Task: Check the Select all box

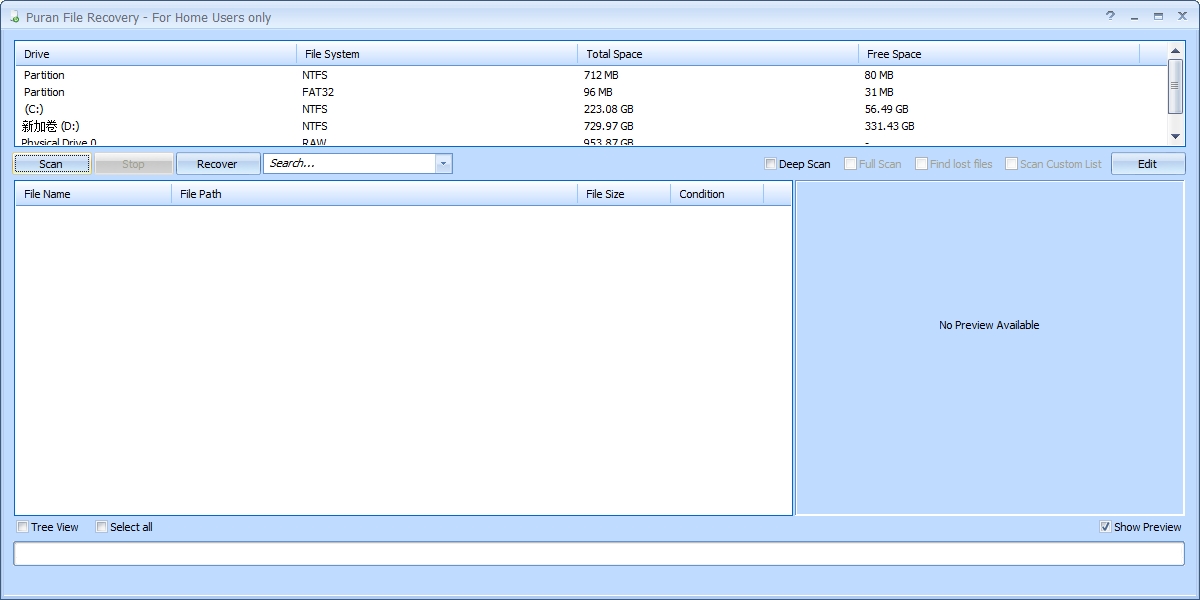Action: click(102, 527)
